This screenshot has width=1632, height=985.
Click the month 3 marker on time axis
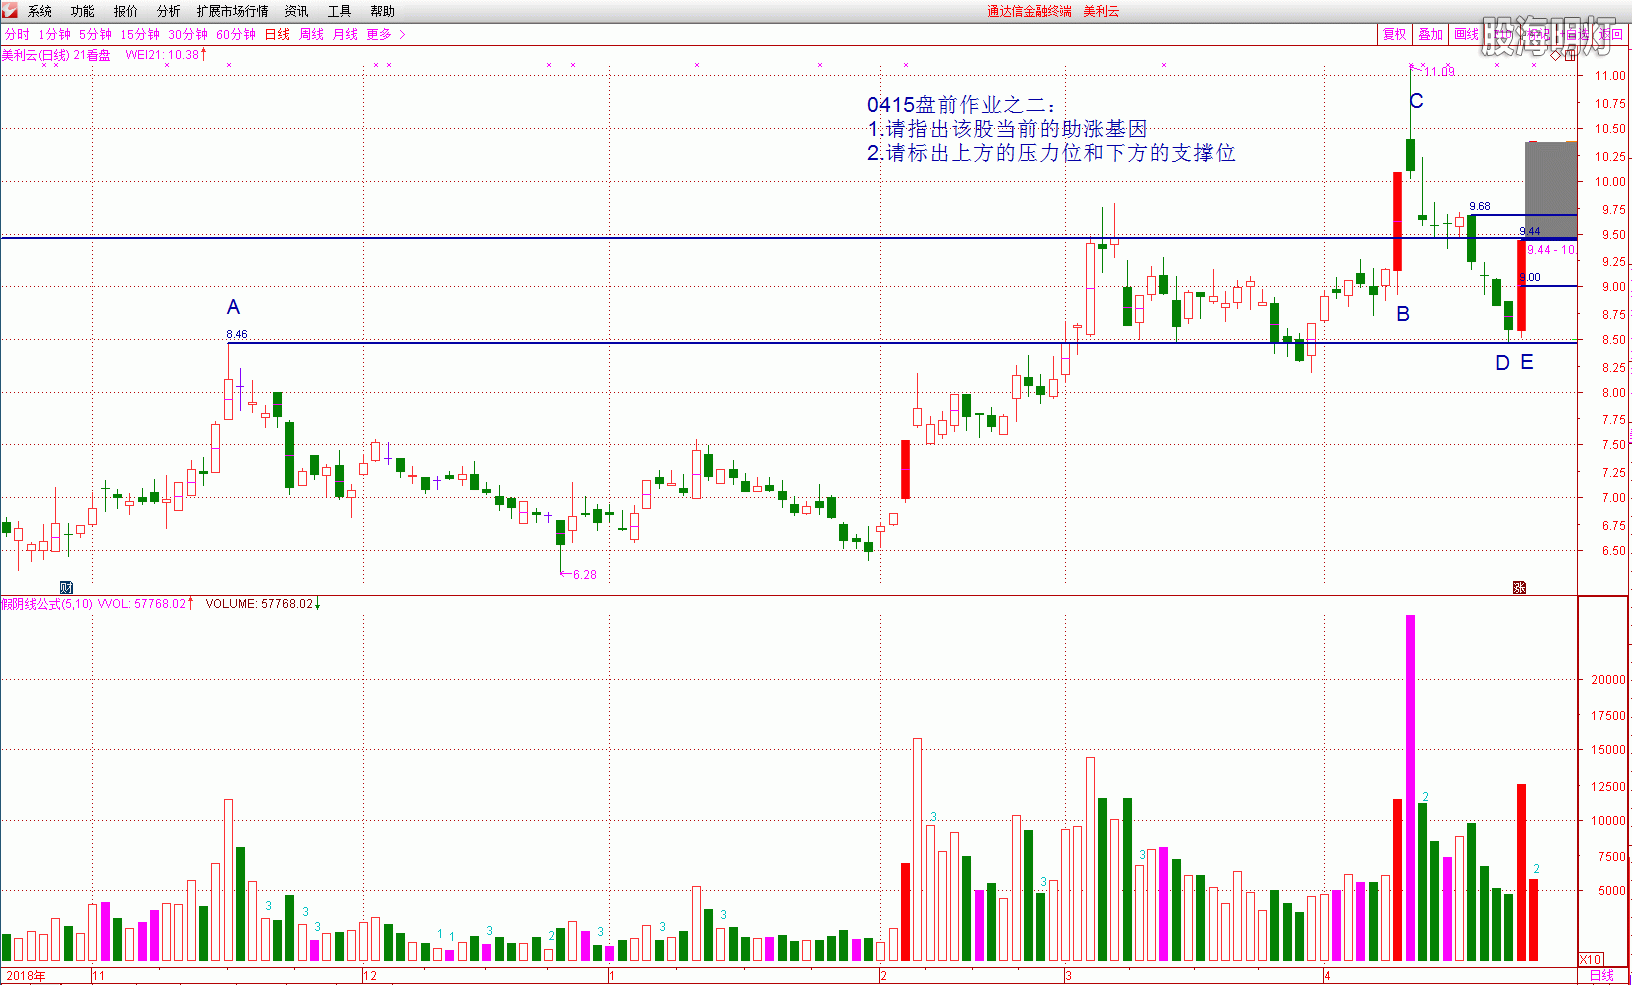point(1068,975)
